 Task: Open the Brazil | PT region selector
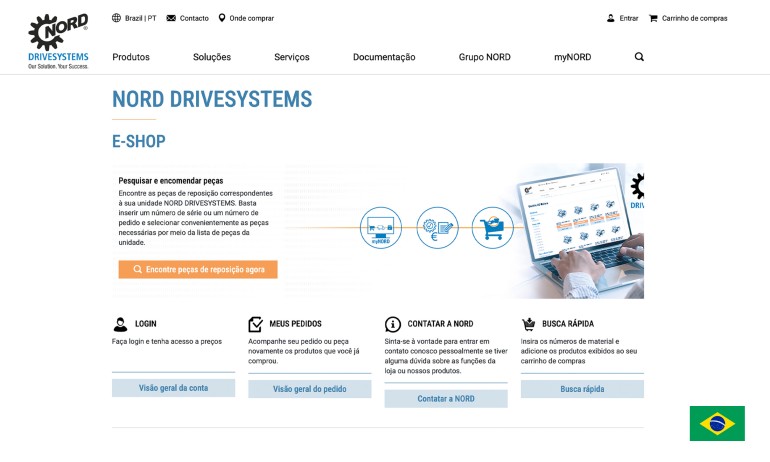[x=140, y=18]
